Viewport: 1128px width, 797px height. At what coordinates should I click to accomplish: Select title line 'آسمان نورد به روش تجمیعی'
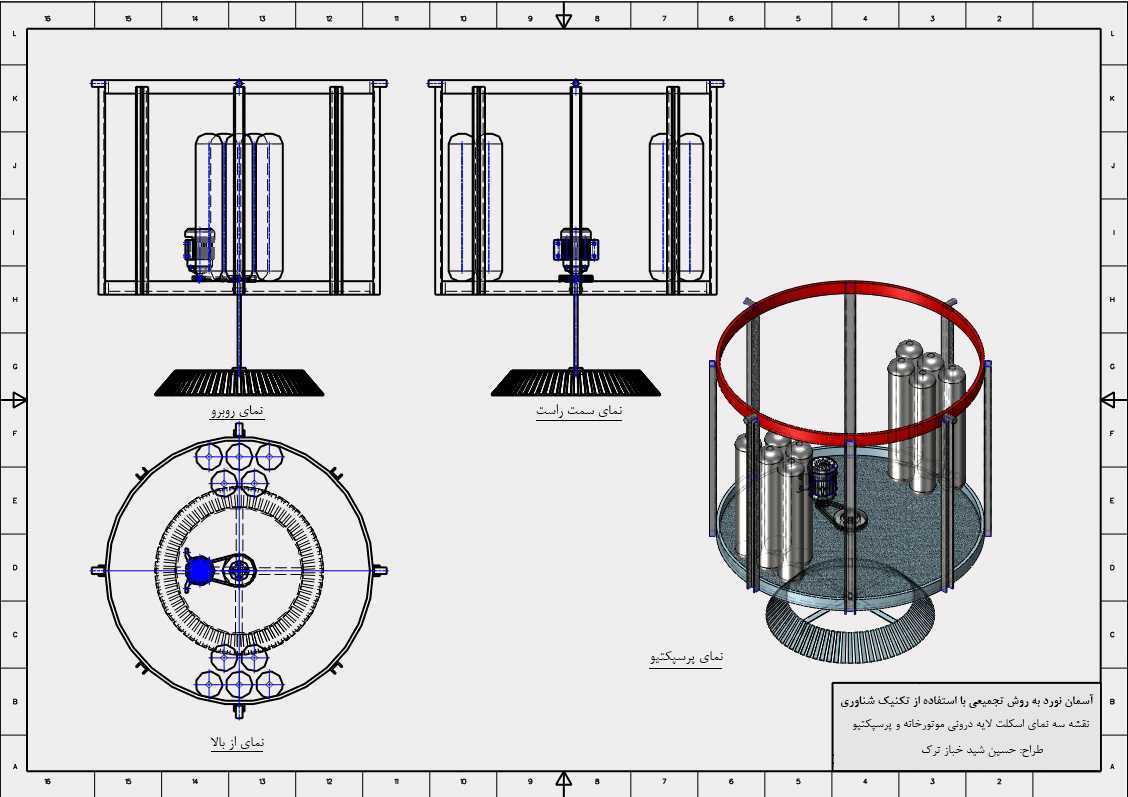[967, 700]
